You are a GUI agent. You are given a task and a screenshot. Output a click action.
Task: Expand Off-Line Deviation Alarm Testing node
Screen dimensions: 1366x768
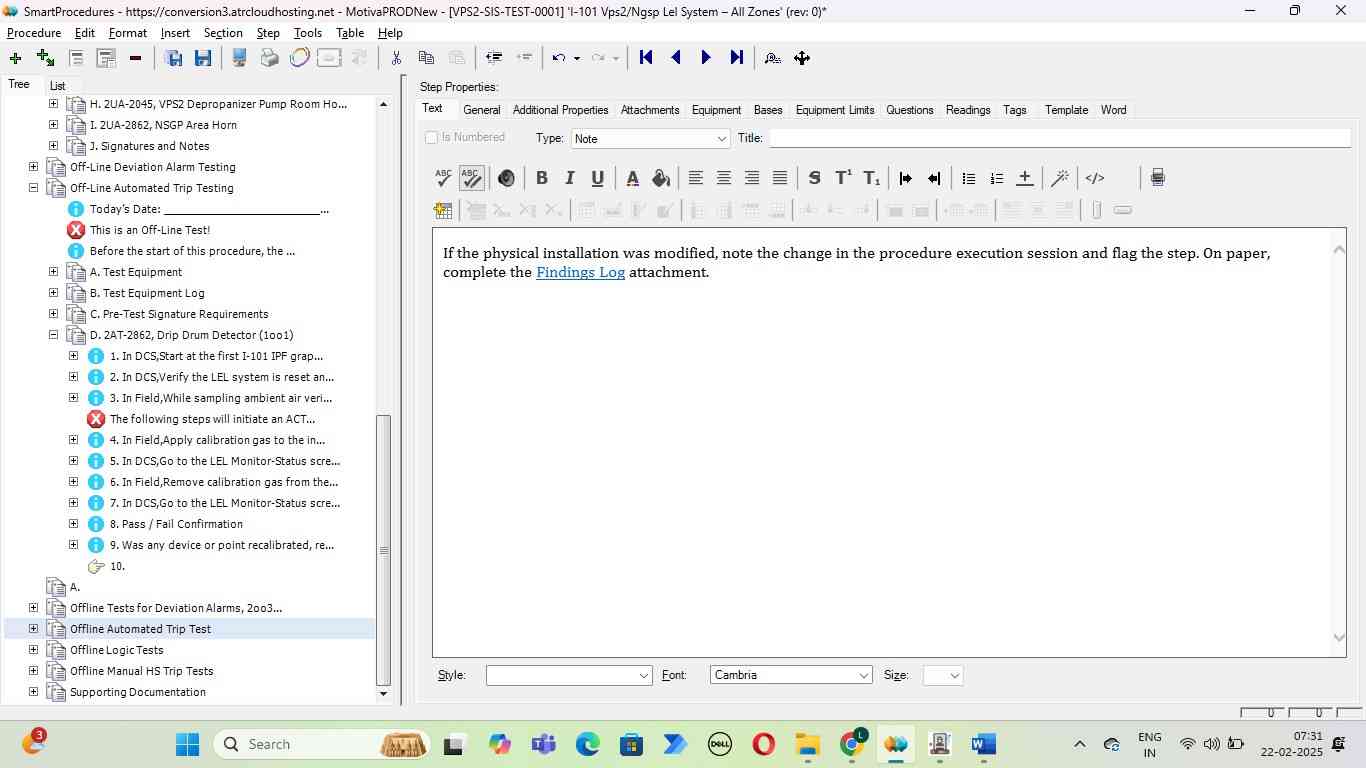(33, 167)
